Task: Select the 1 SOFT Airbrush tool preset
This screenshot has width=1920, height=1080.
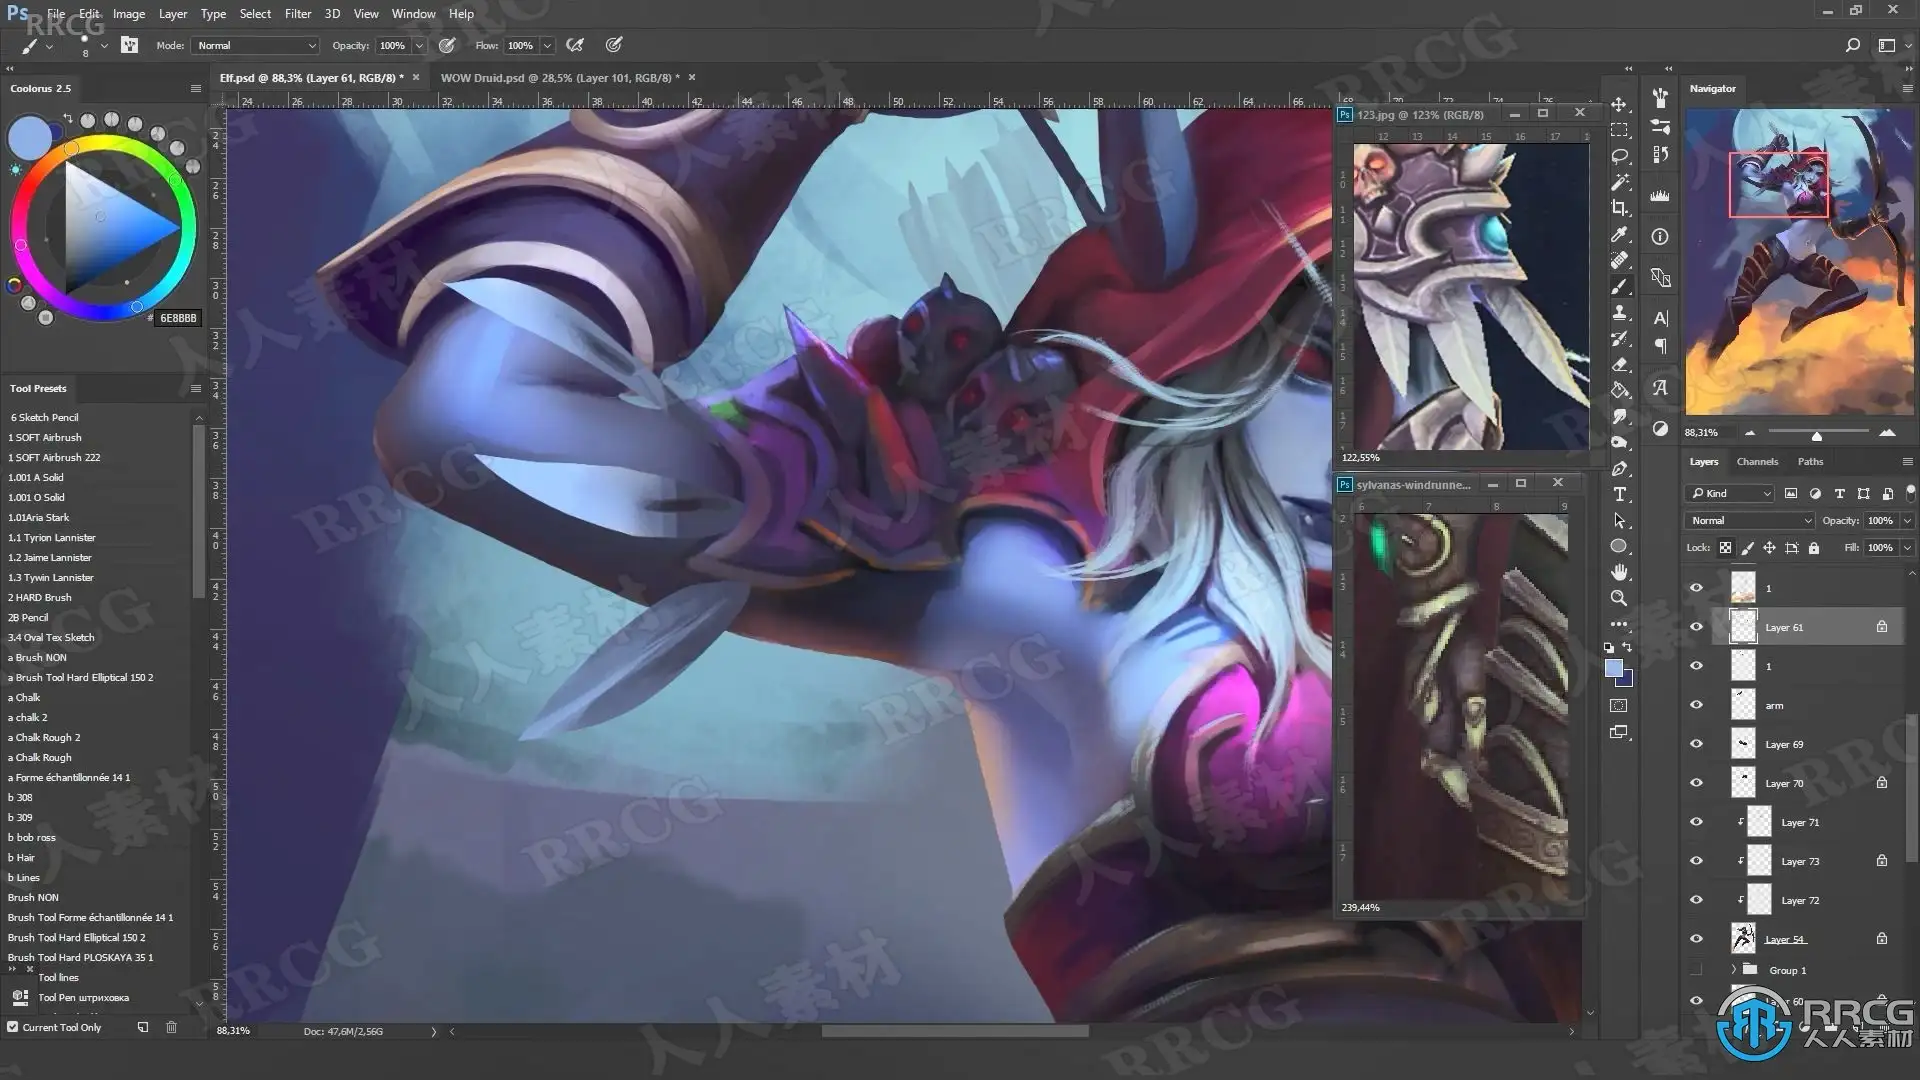Action: click(45, 437)
